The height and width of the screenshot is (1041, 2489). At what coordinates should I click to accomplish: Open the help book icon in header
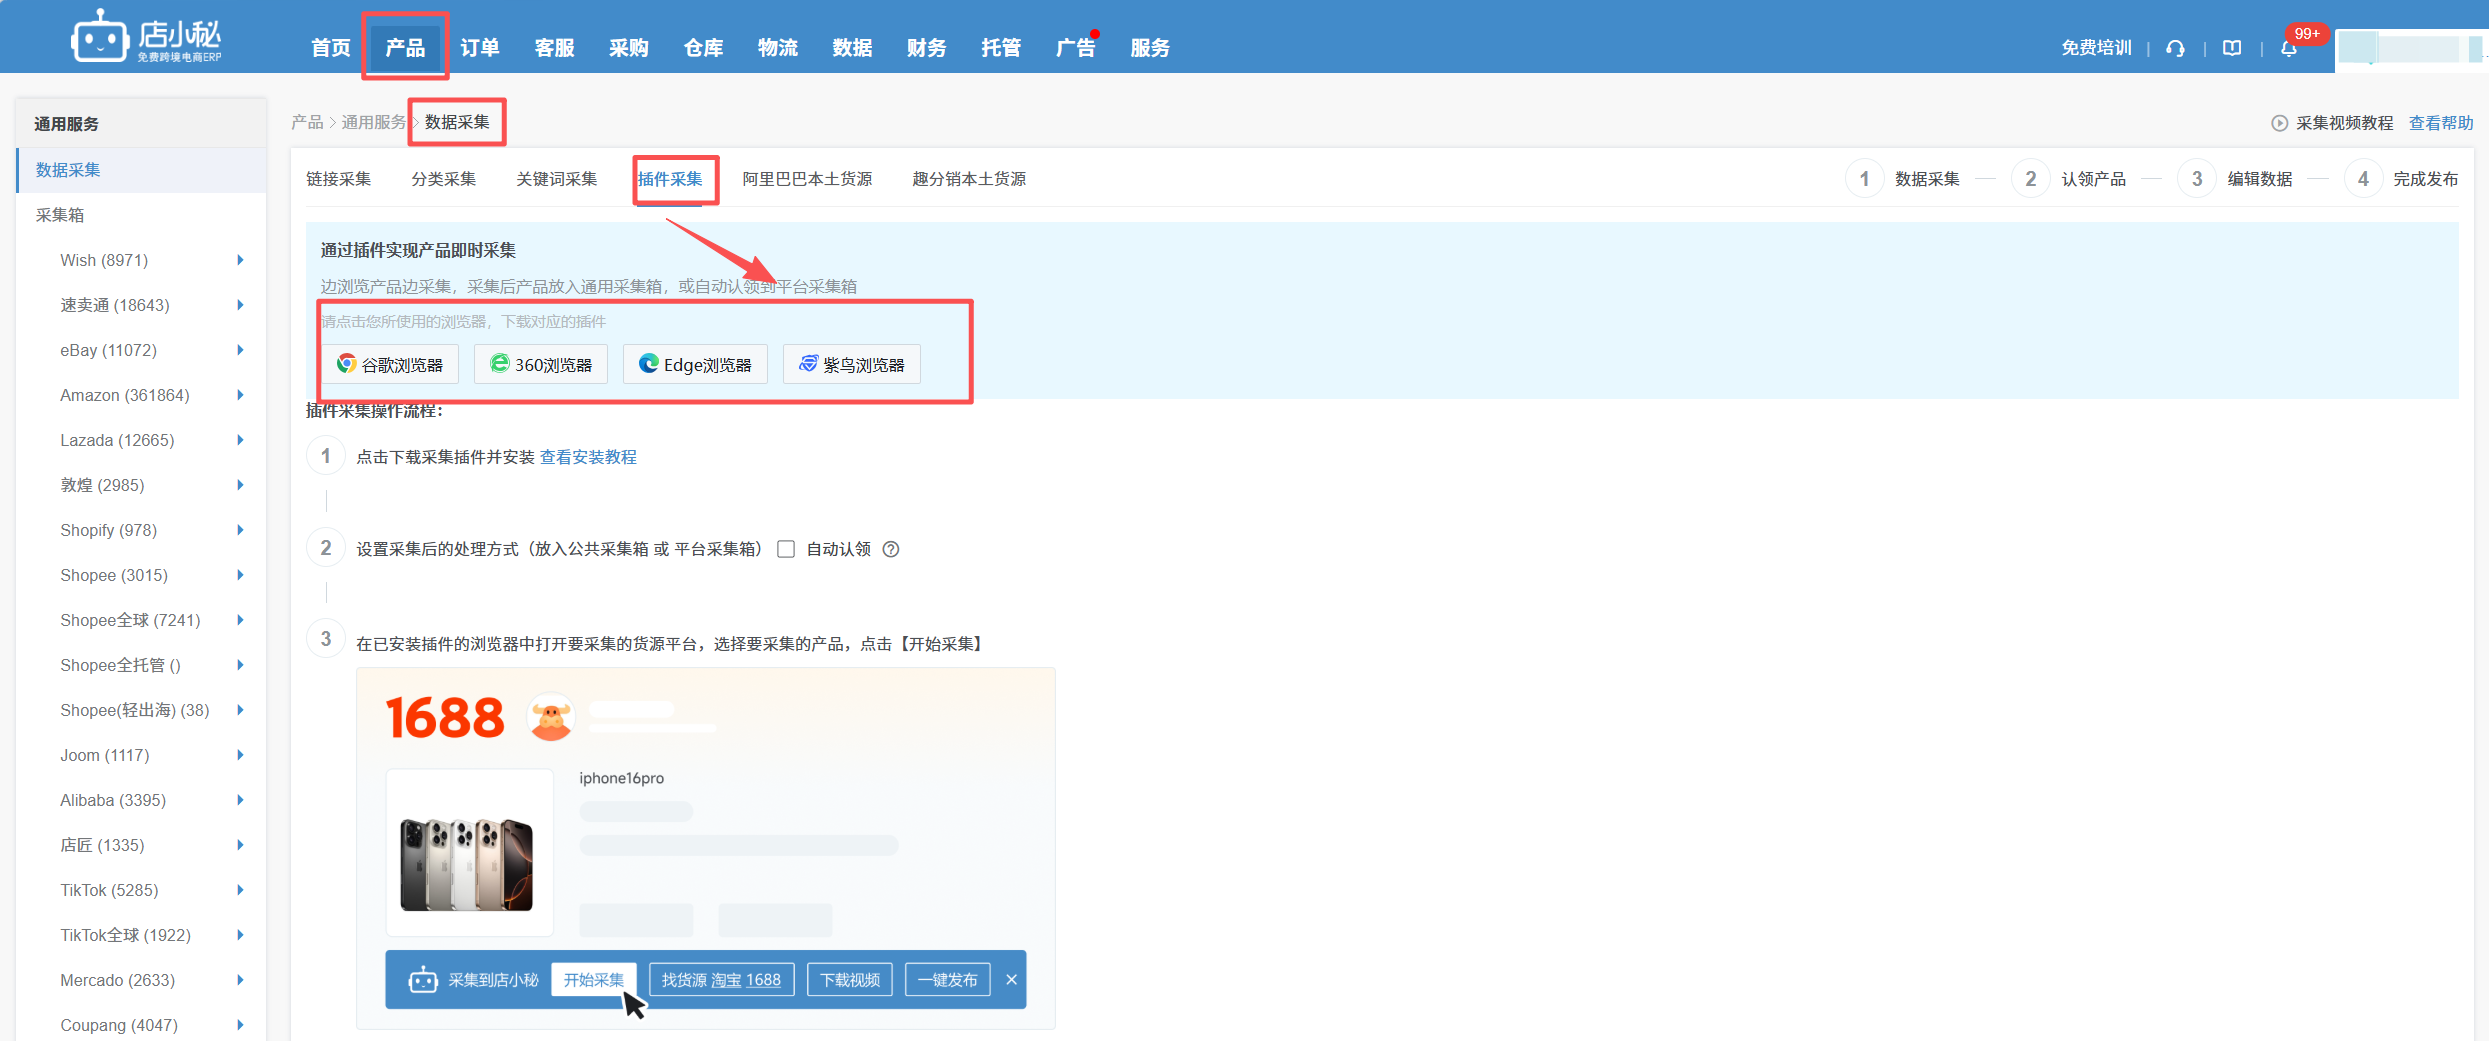(x=2231, y=48)
